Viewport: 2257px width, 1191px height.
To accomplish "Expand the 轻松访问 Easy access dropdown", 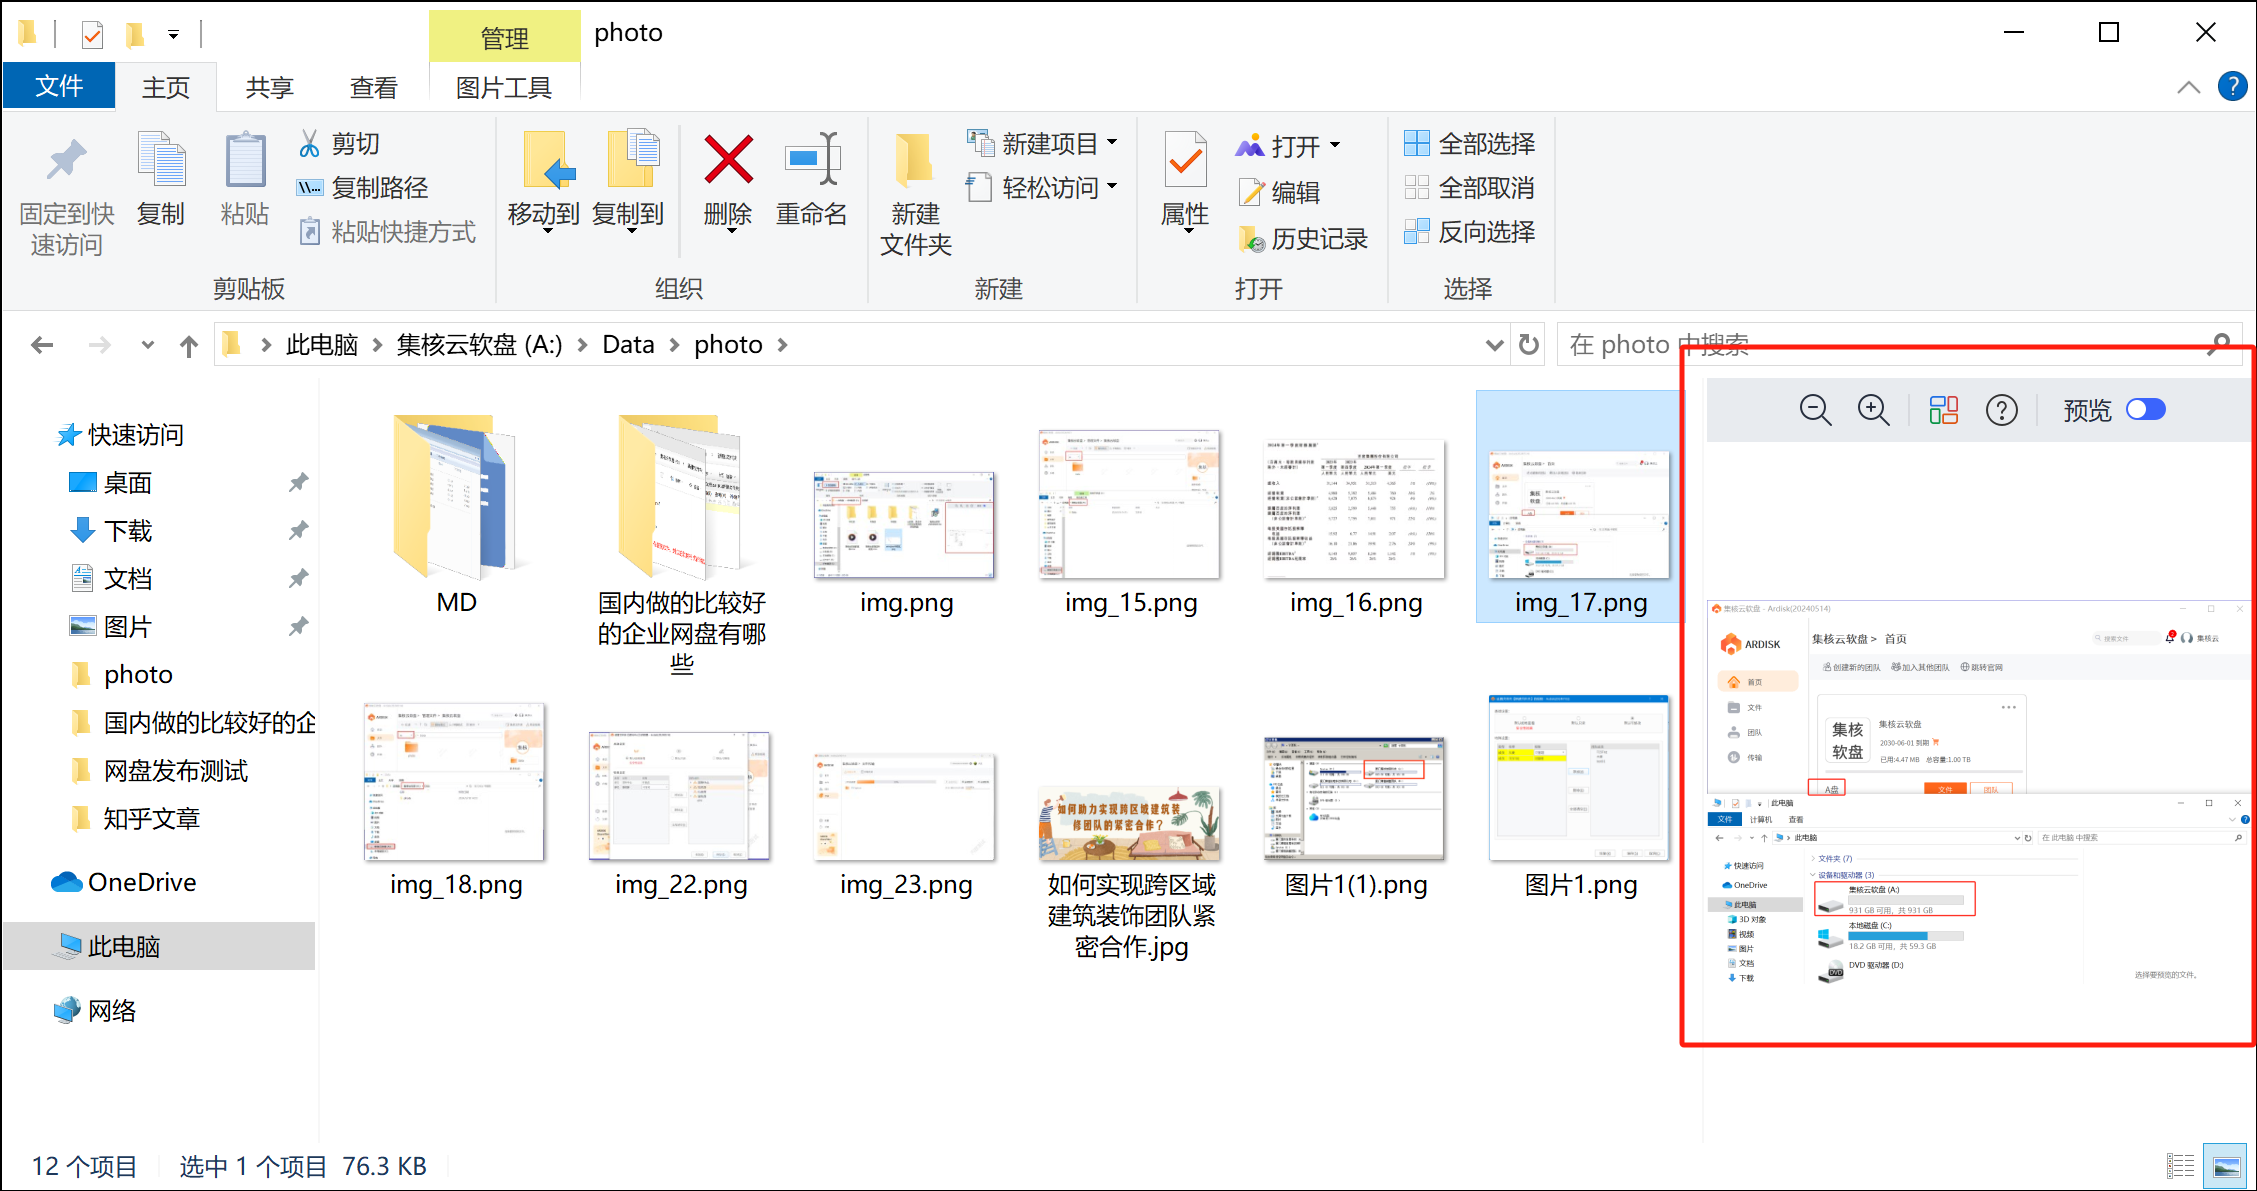I will point(1112,187).
